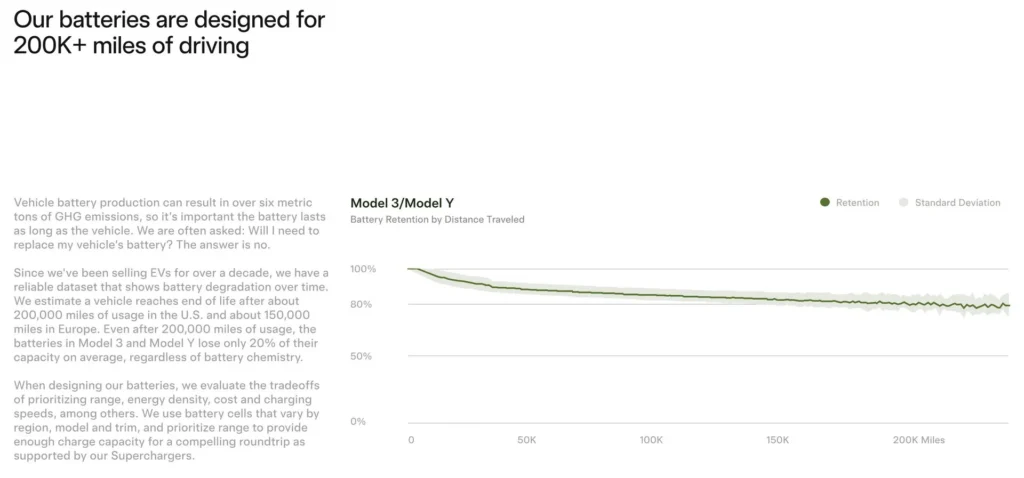This screenshot has width=1024, height=478.
Task: Click the 0 x-axis origin label
Action: click(x=411, y=439)
